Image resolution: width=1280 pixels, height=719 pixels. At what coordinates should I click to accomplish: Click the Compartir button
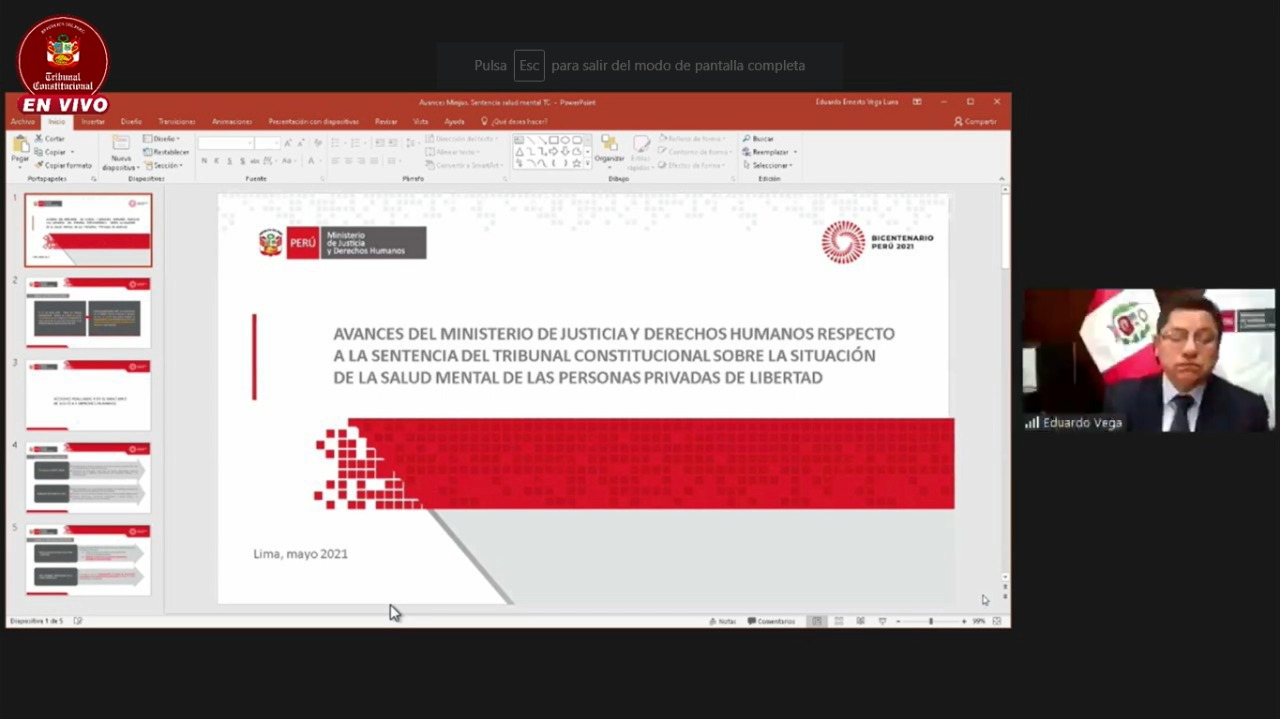pyautogui.click(x=975, y=122)
